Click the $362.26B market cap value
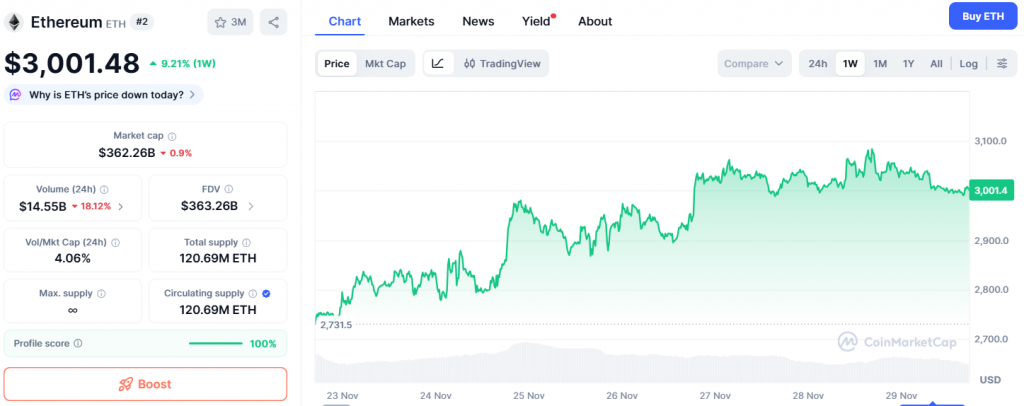Viewport: 1024px width, 406px height. click(x=127, y=153)
